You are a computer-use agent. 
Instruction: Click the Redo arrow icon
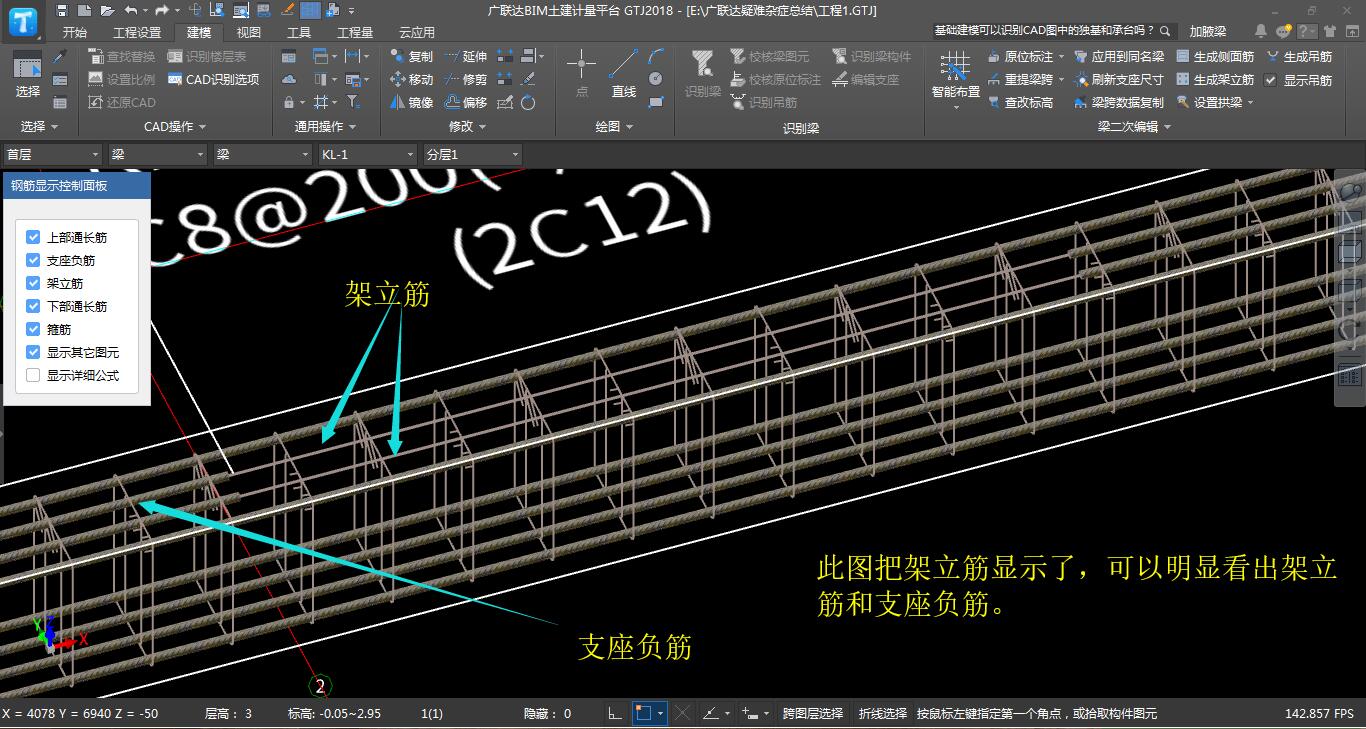(x=162, y=10)
